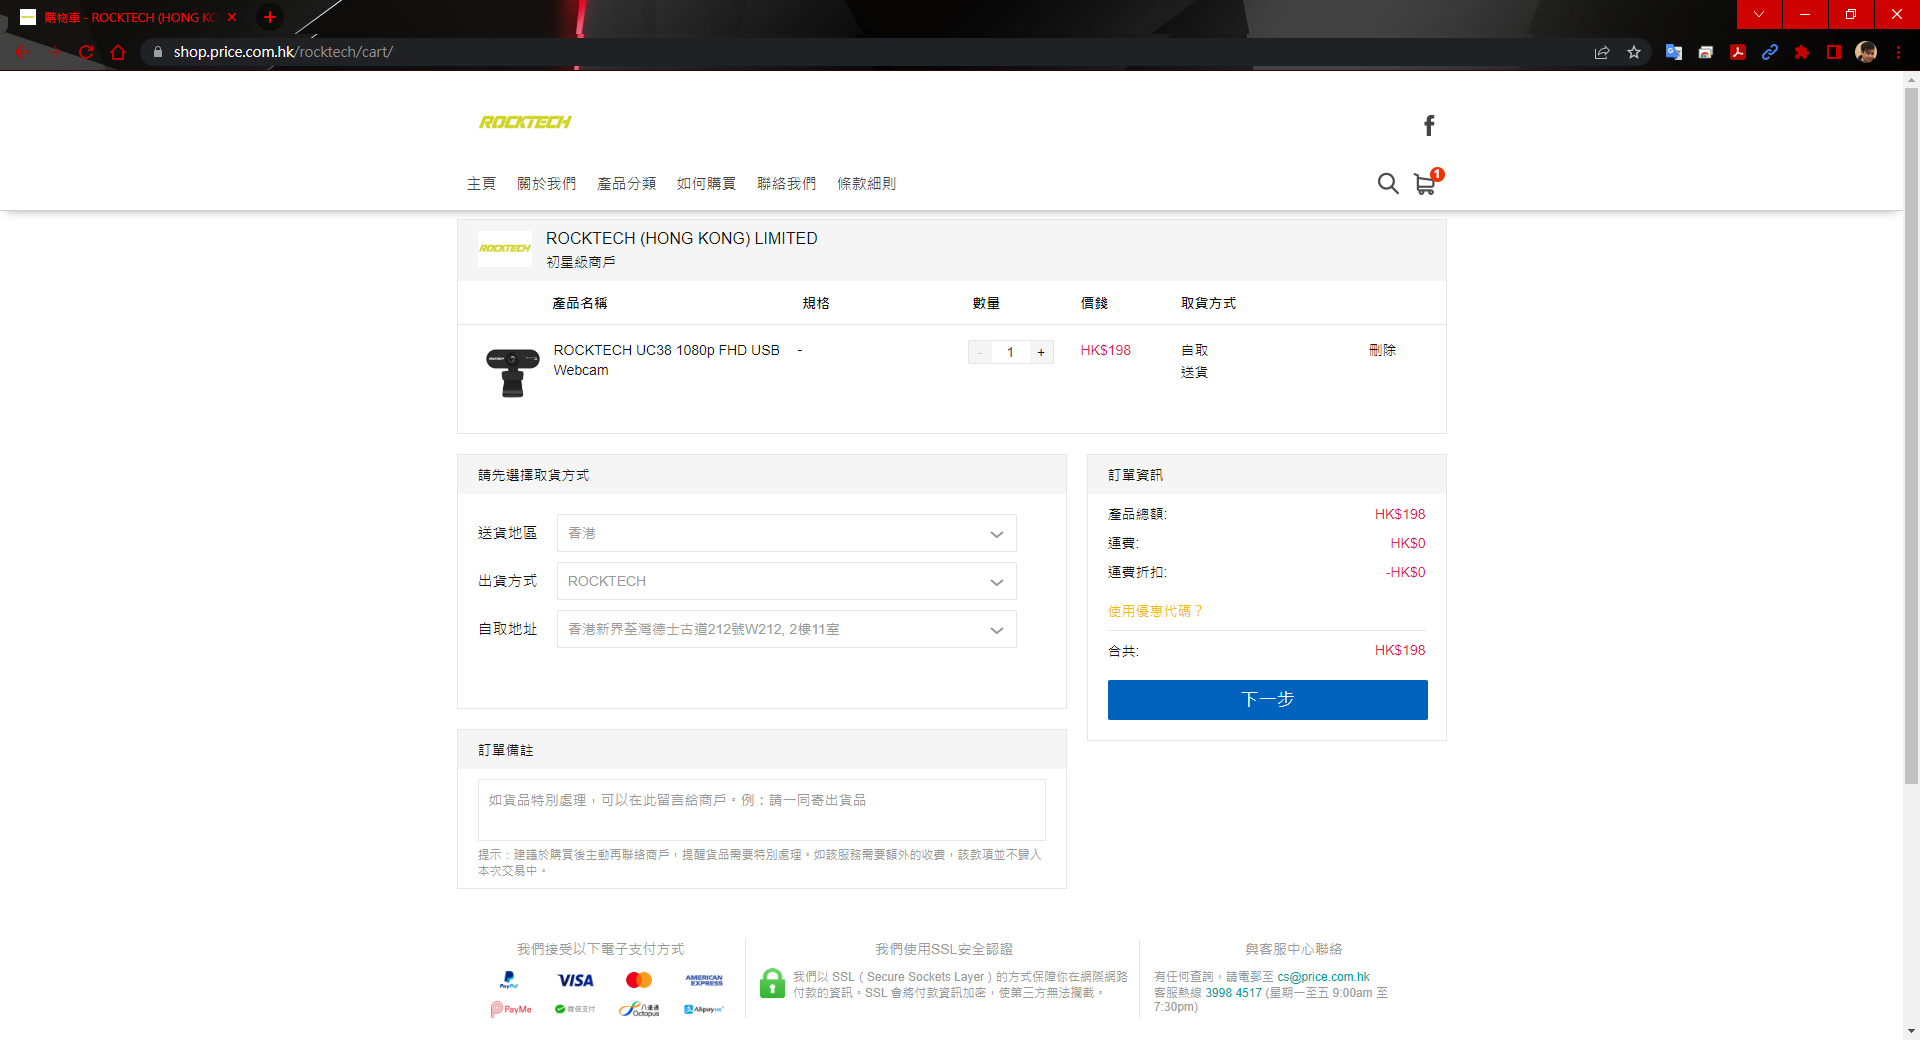Image resolution: width=1920 pixels, height=1040 pixels.
Task: Click the ROCKTECH logo in header
Action: (525, 122)
